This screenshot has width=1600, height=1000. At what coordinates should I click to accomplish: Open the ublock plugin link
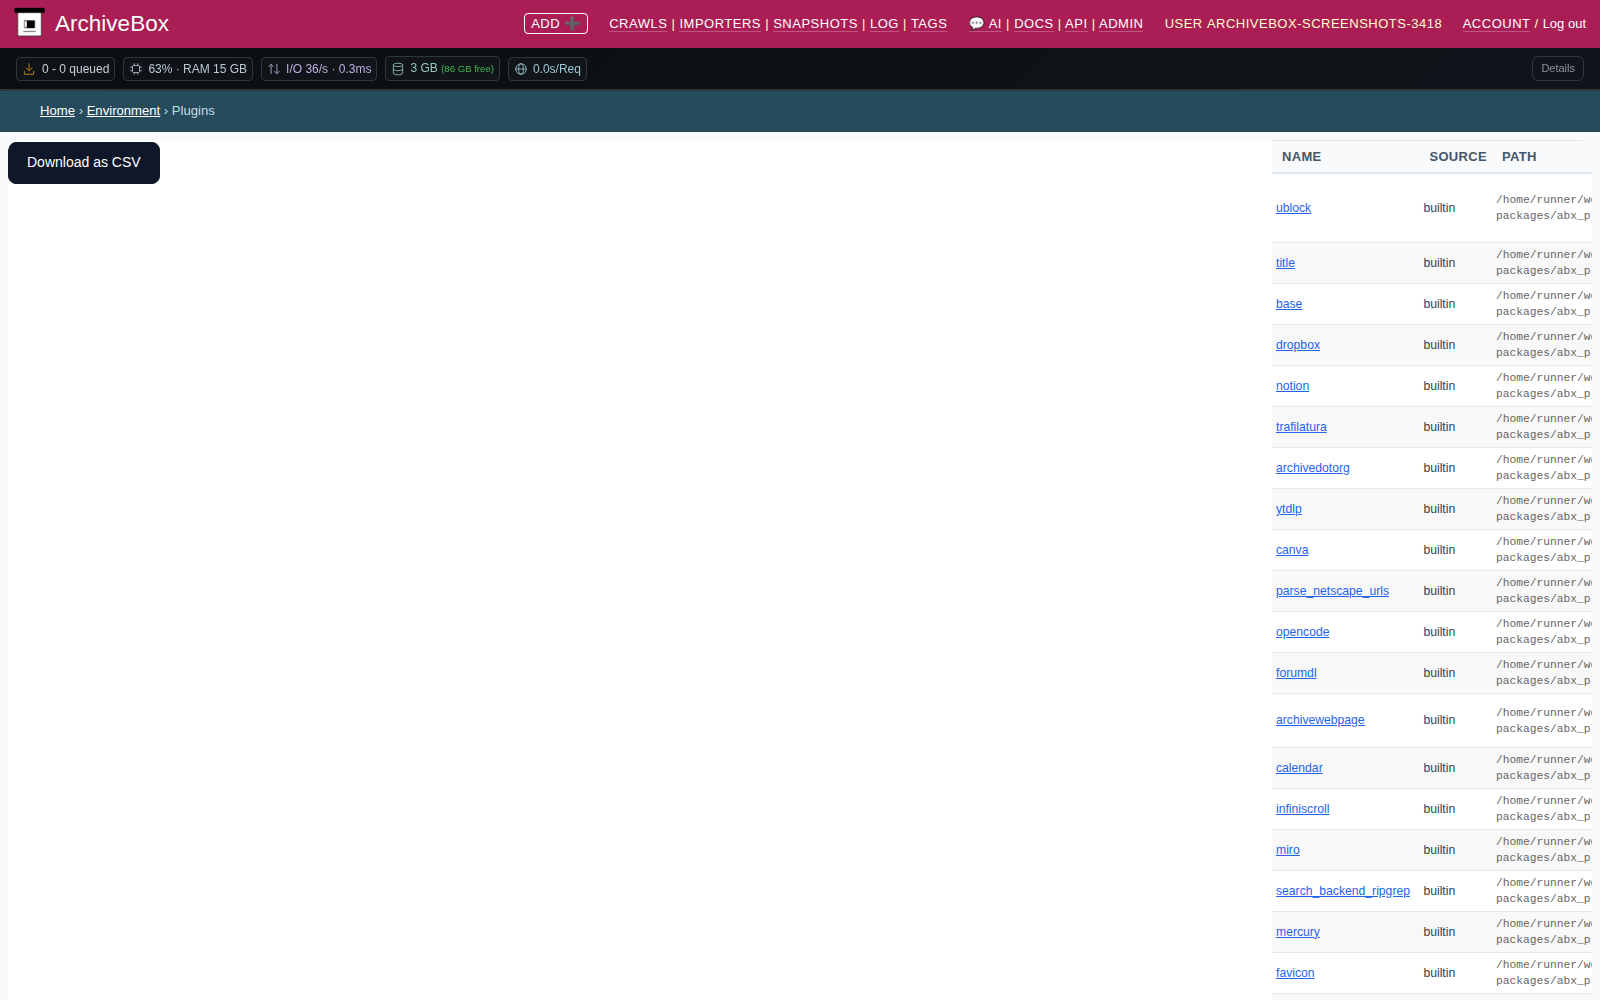(1293, 208)
